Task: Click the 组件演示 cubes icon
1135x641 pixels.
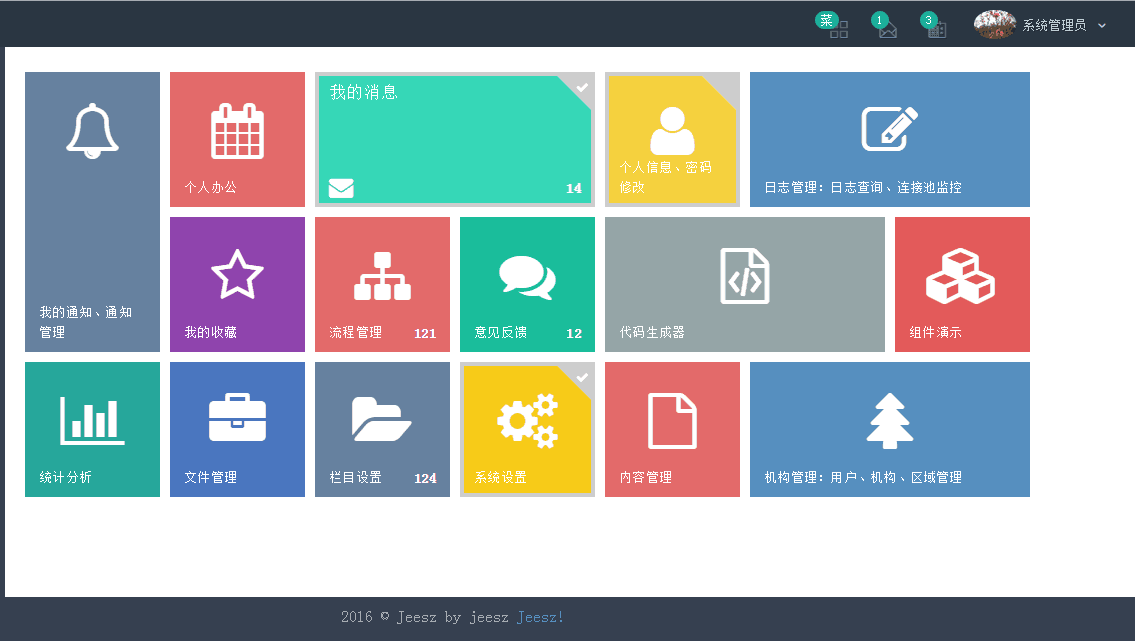Action: [962, 275]
